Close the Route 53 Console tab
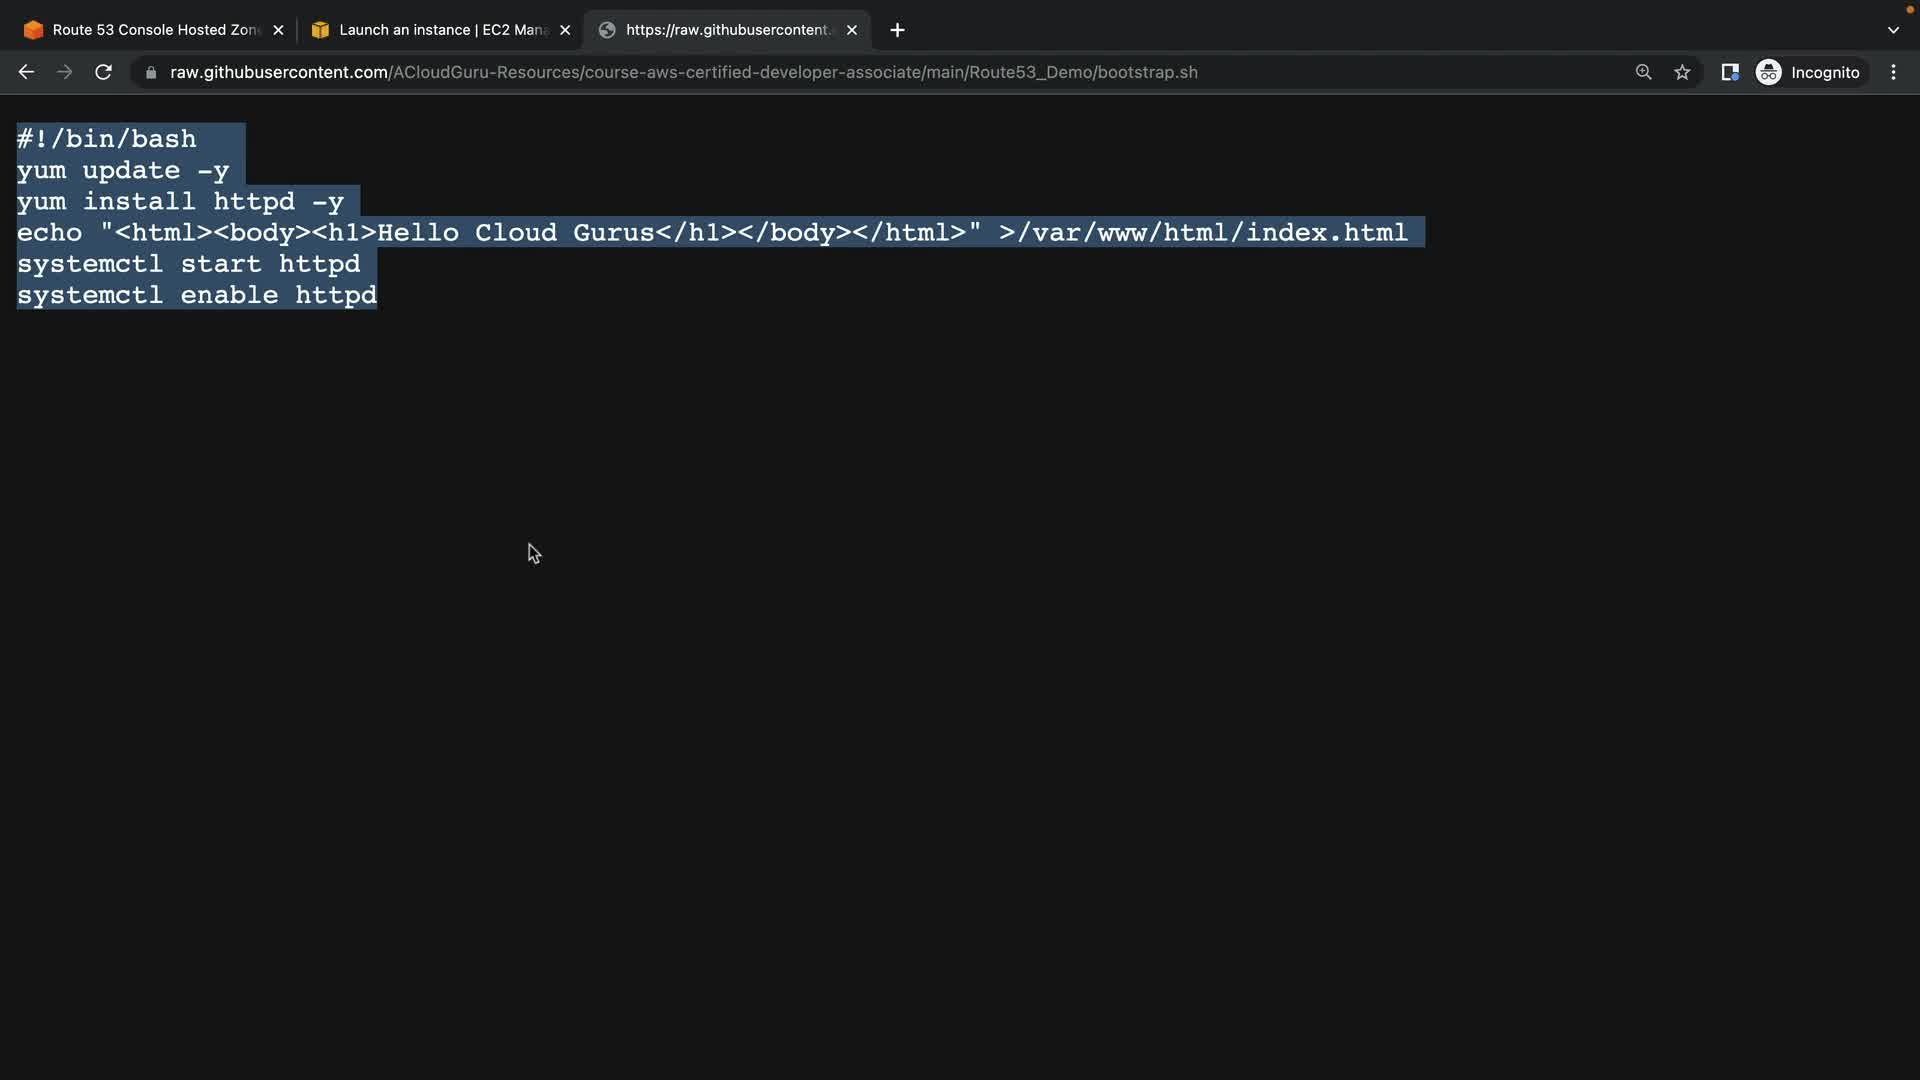Viewport: 1920px width, 1080px height. point(278,30)
